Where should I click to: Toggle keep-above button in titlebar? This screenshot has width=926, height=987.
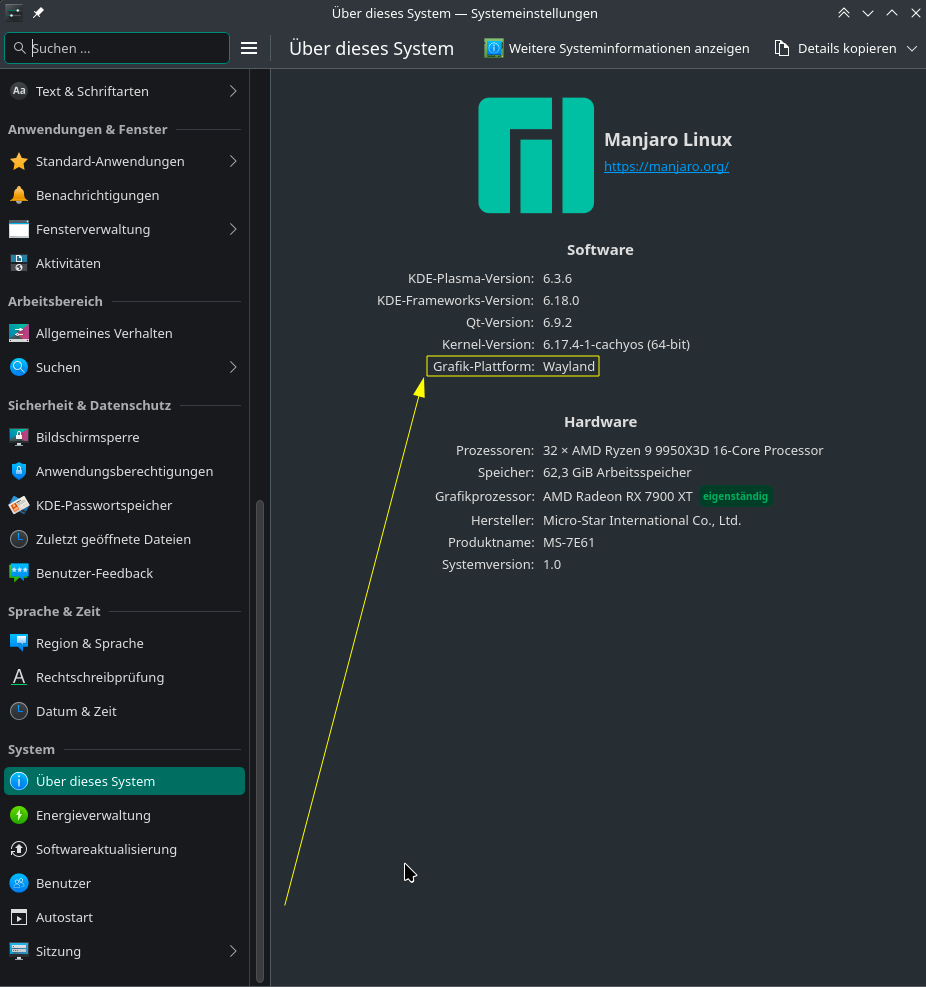(844, 13)
